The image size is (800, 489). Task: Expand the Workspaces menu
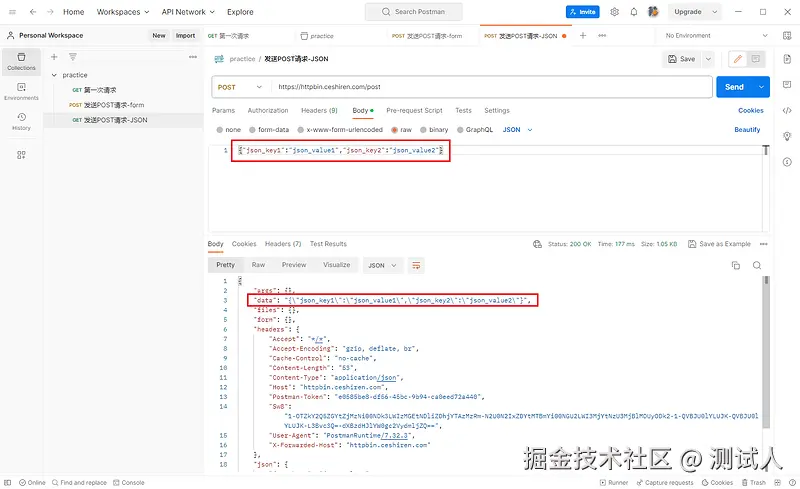pyautogui.click(x=123, y=12)
